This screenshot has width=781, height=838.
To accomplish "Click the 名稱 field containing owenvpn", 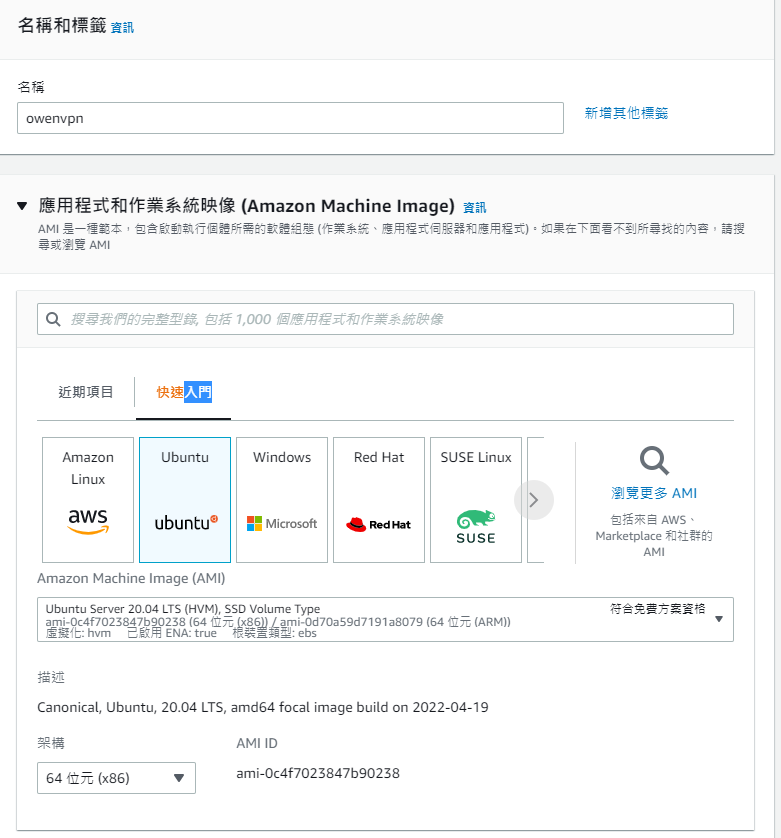I will pyautogui.click(x=290, y=118).
